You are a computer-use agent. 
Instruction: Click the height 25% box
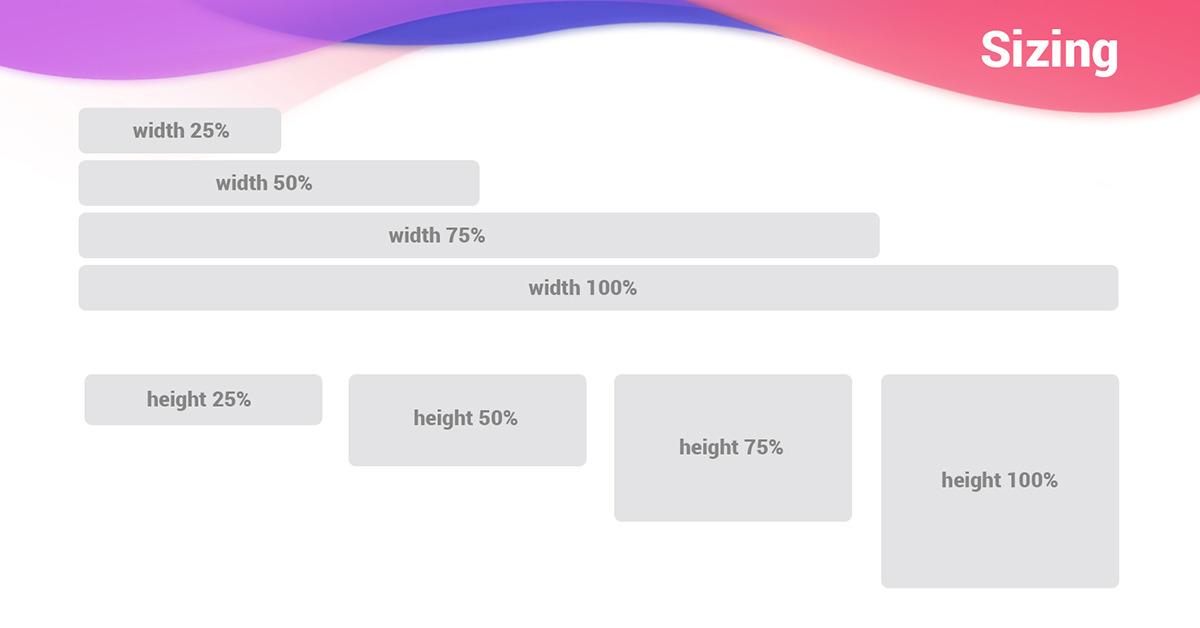tap(203, 400)
